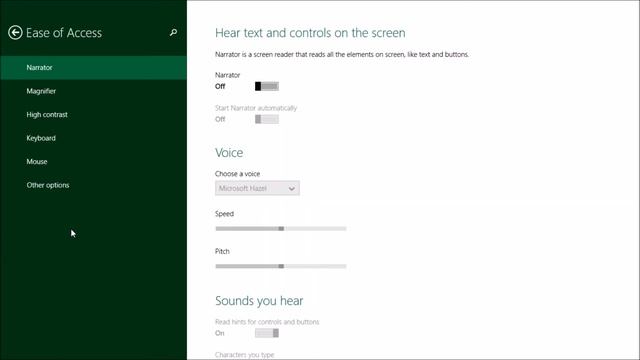Click the Speed slider handle

click(x=281, y=229)
